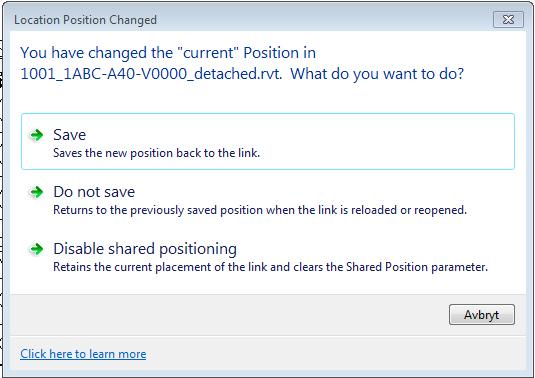This screenshot has height=378, width=535.
Task: Cancel the dialog with the Avbryt button
Action: click(x=482, y=315)
